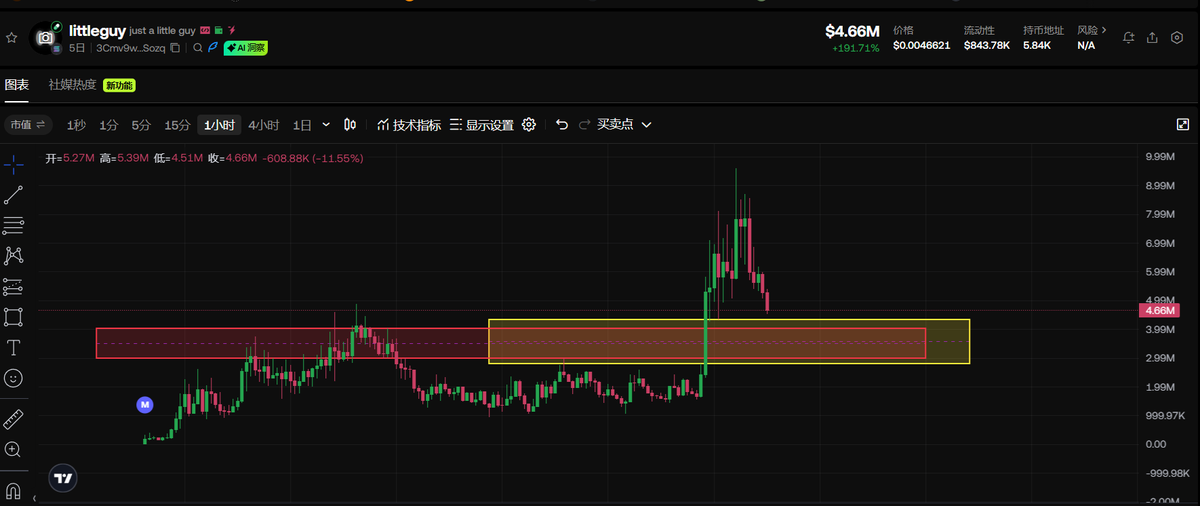Click the liquidity value $843.78K
Screen dimensions: 1200x506
click(986, 46)
